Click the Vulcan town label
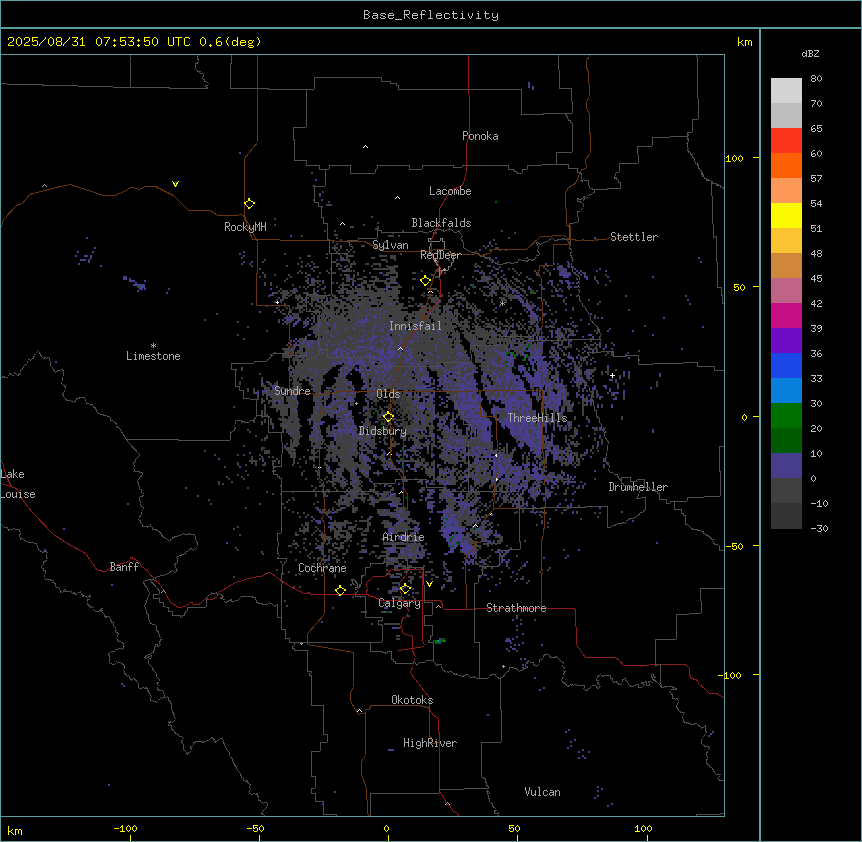Viewport: 862px width, 842px height. (543, 792)
